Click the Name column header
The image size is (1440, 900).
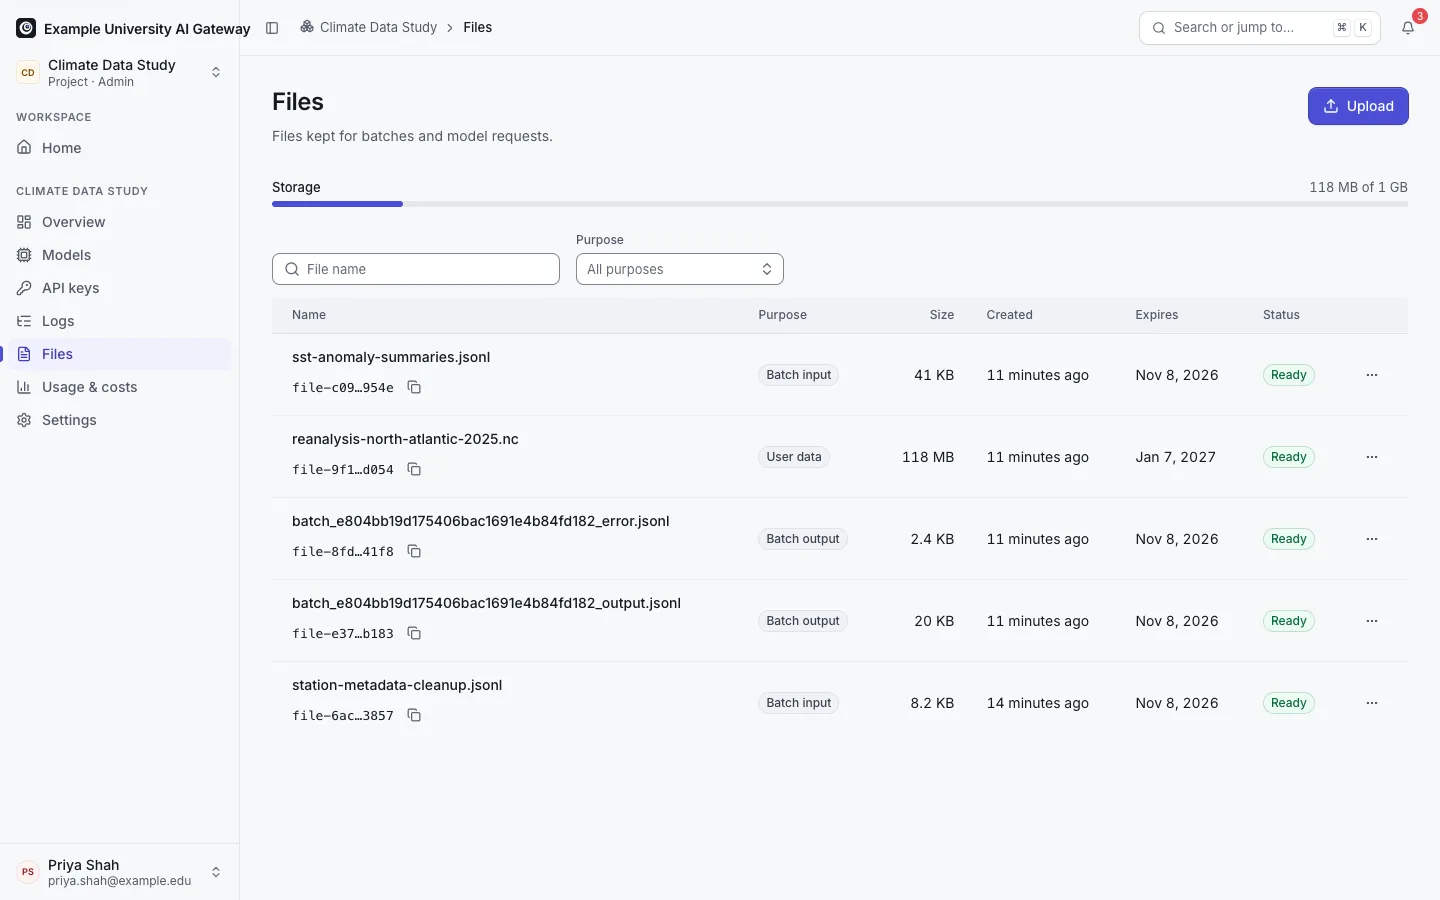tap(309, 315)
